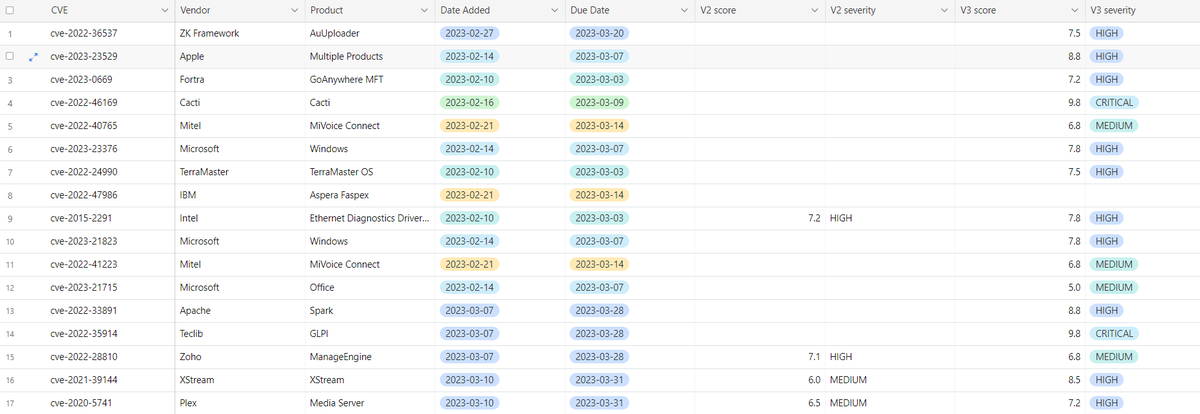This screenshot has height=414, width=1200.
Task: Click the Apache vendor cell
Action: tap(240, 310)
